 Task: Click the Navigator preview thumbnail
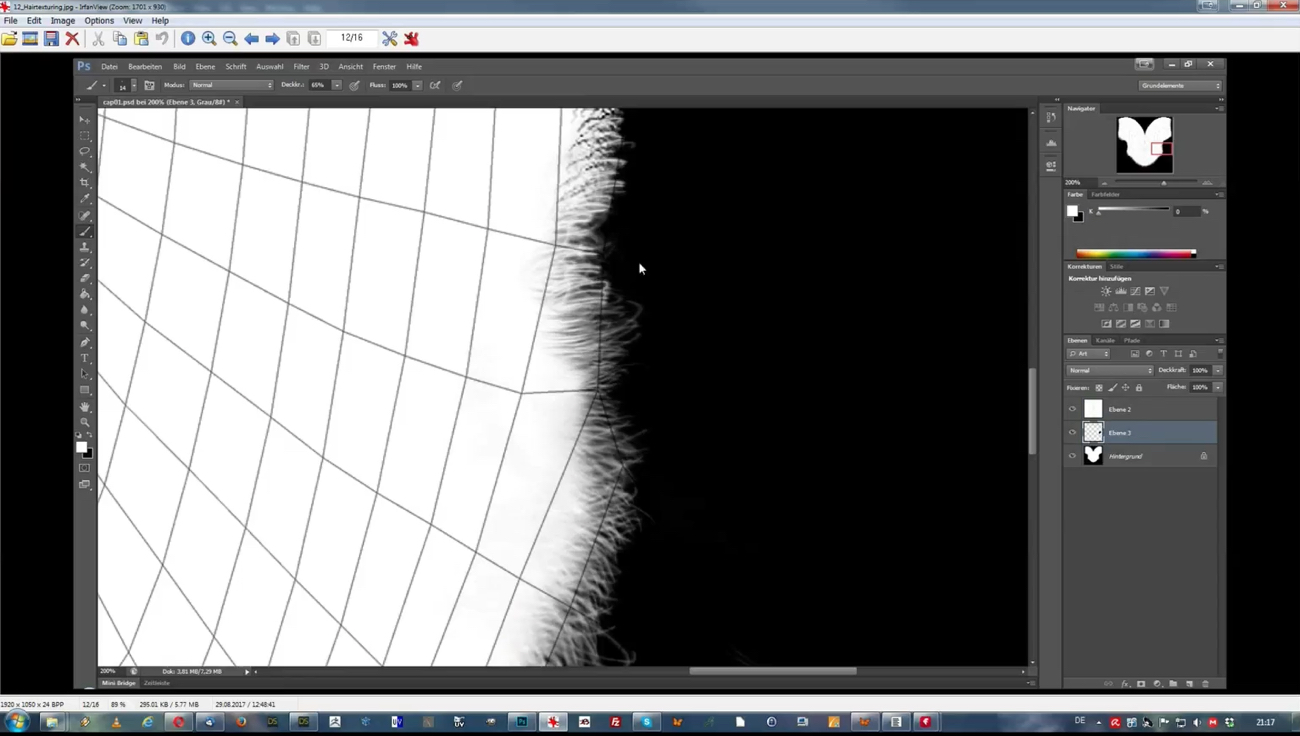click(x=1144, y=144)
